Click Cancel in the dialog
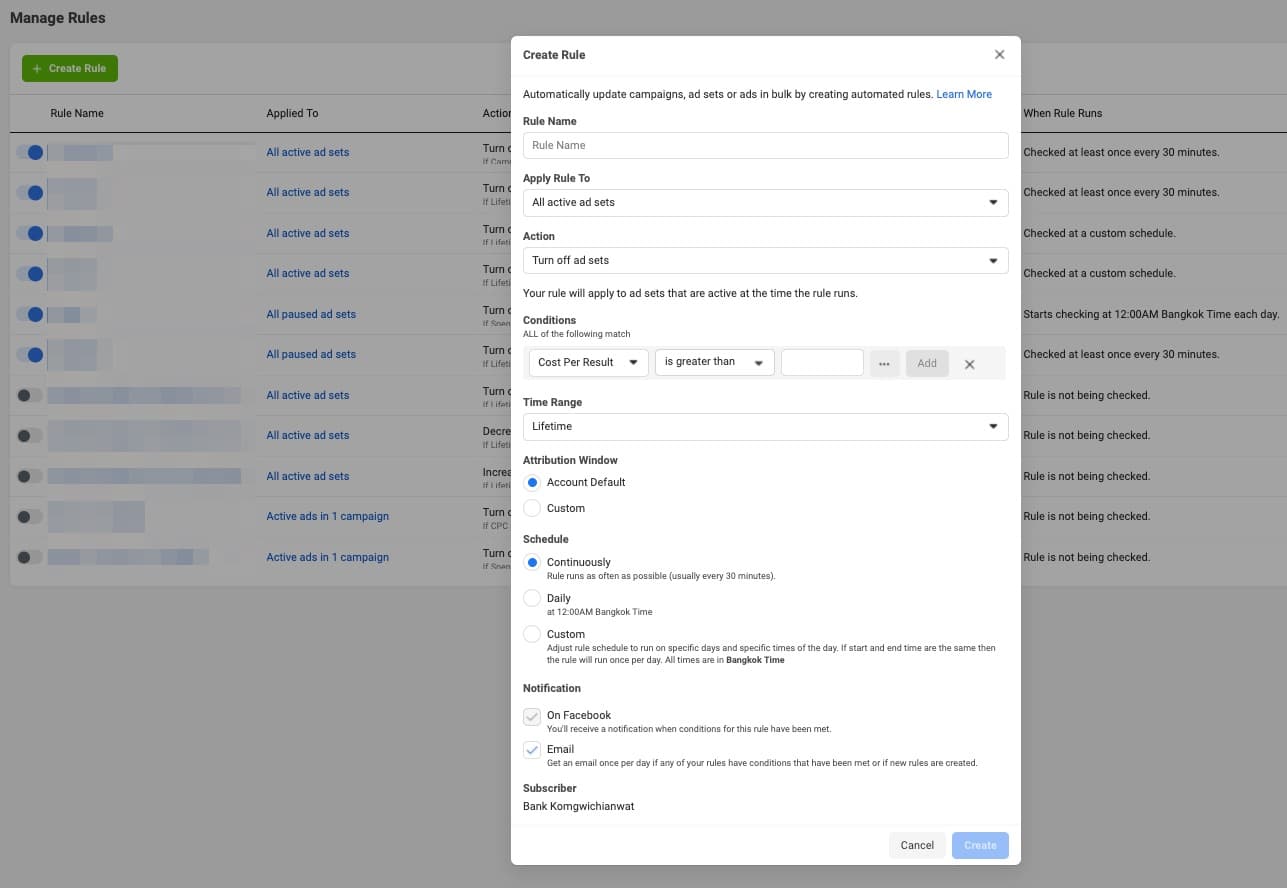 point(916,845)
